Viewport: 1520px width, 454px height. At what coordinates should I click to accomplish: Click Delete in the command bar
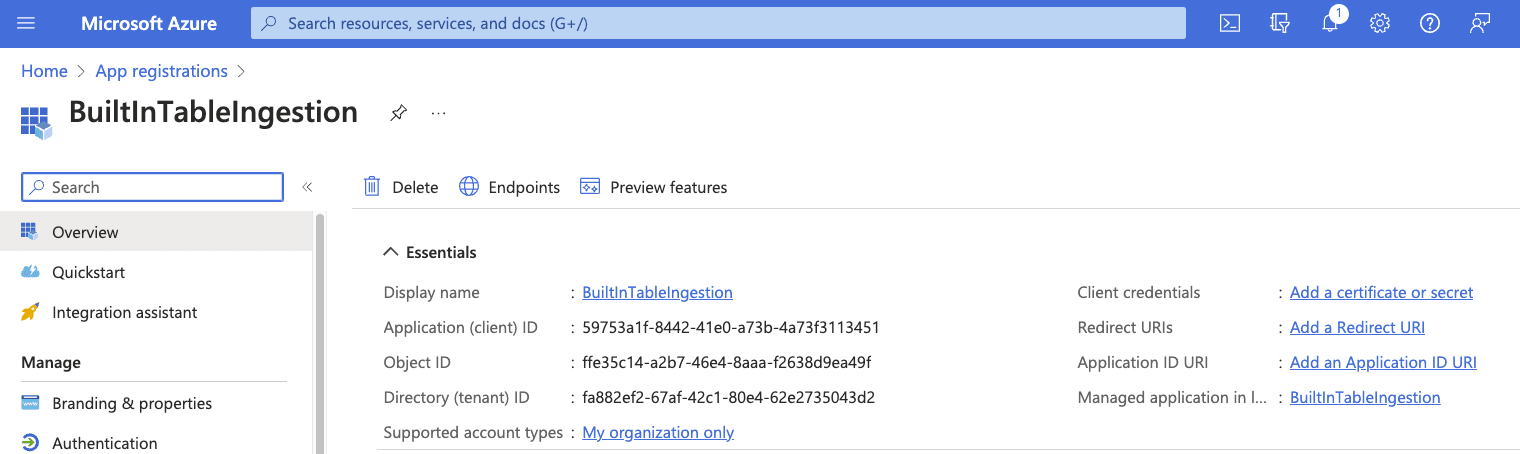pyautogui.click(x=401, y=187)
